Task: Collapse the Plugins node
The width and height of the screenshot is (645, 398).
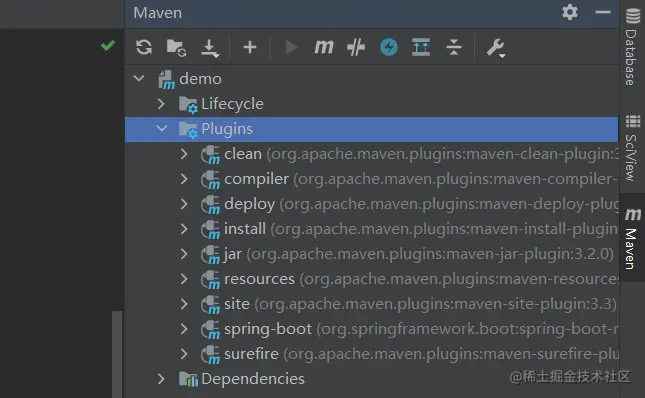Action: pyautogui.click(x=162, y=128)
